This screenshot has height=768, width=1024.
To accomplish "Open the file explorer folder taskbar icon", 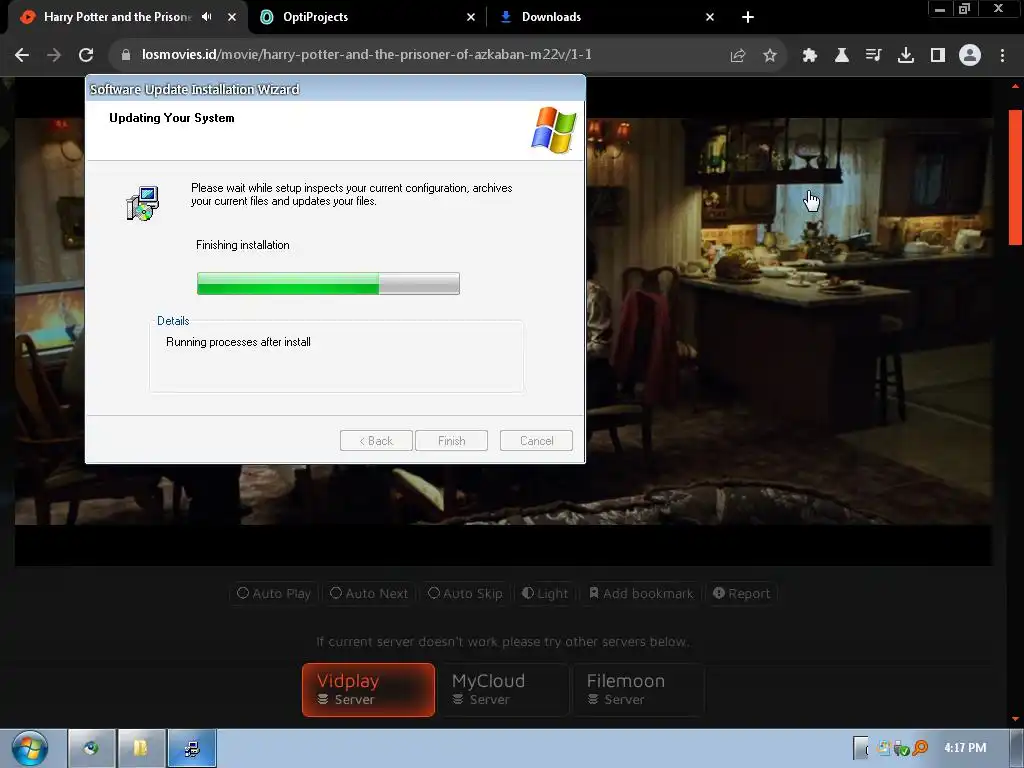I will 142,748.
